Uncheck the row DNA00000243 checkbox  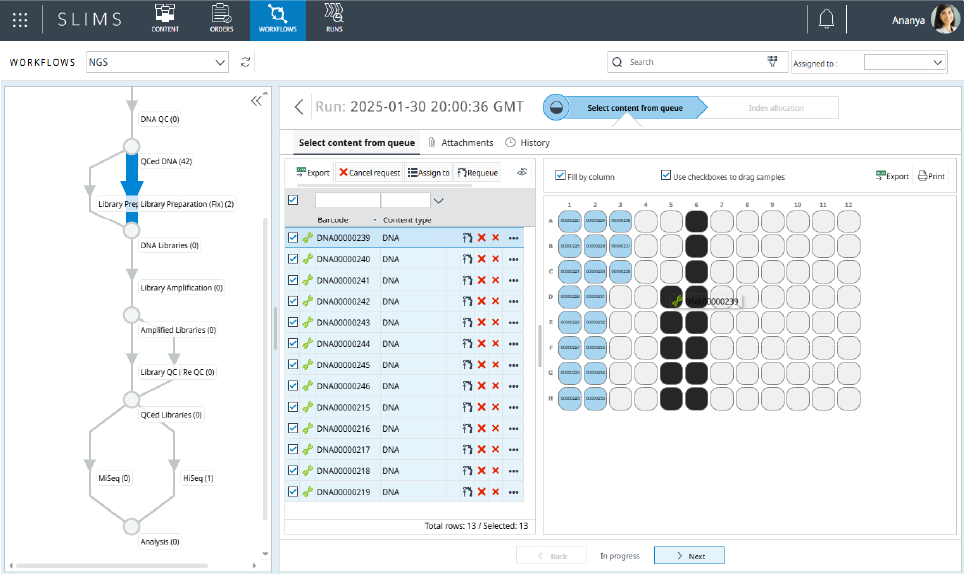(293, 322)
